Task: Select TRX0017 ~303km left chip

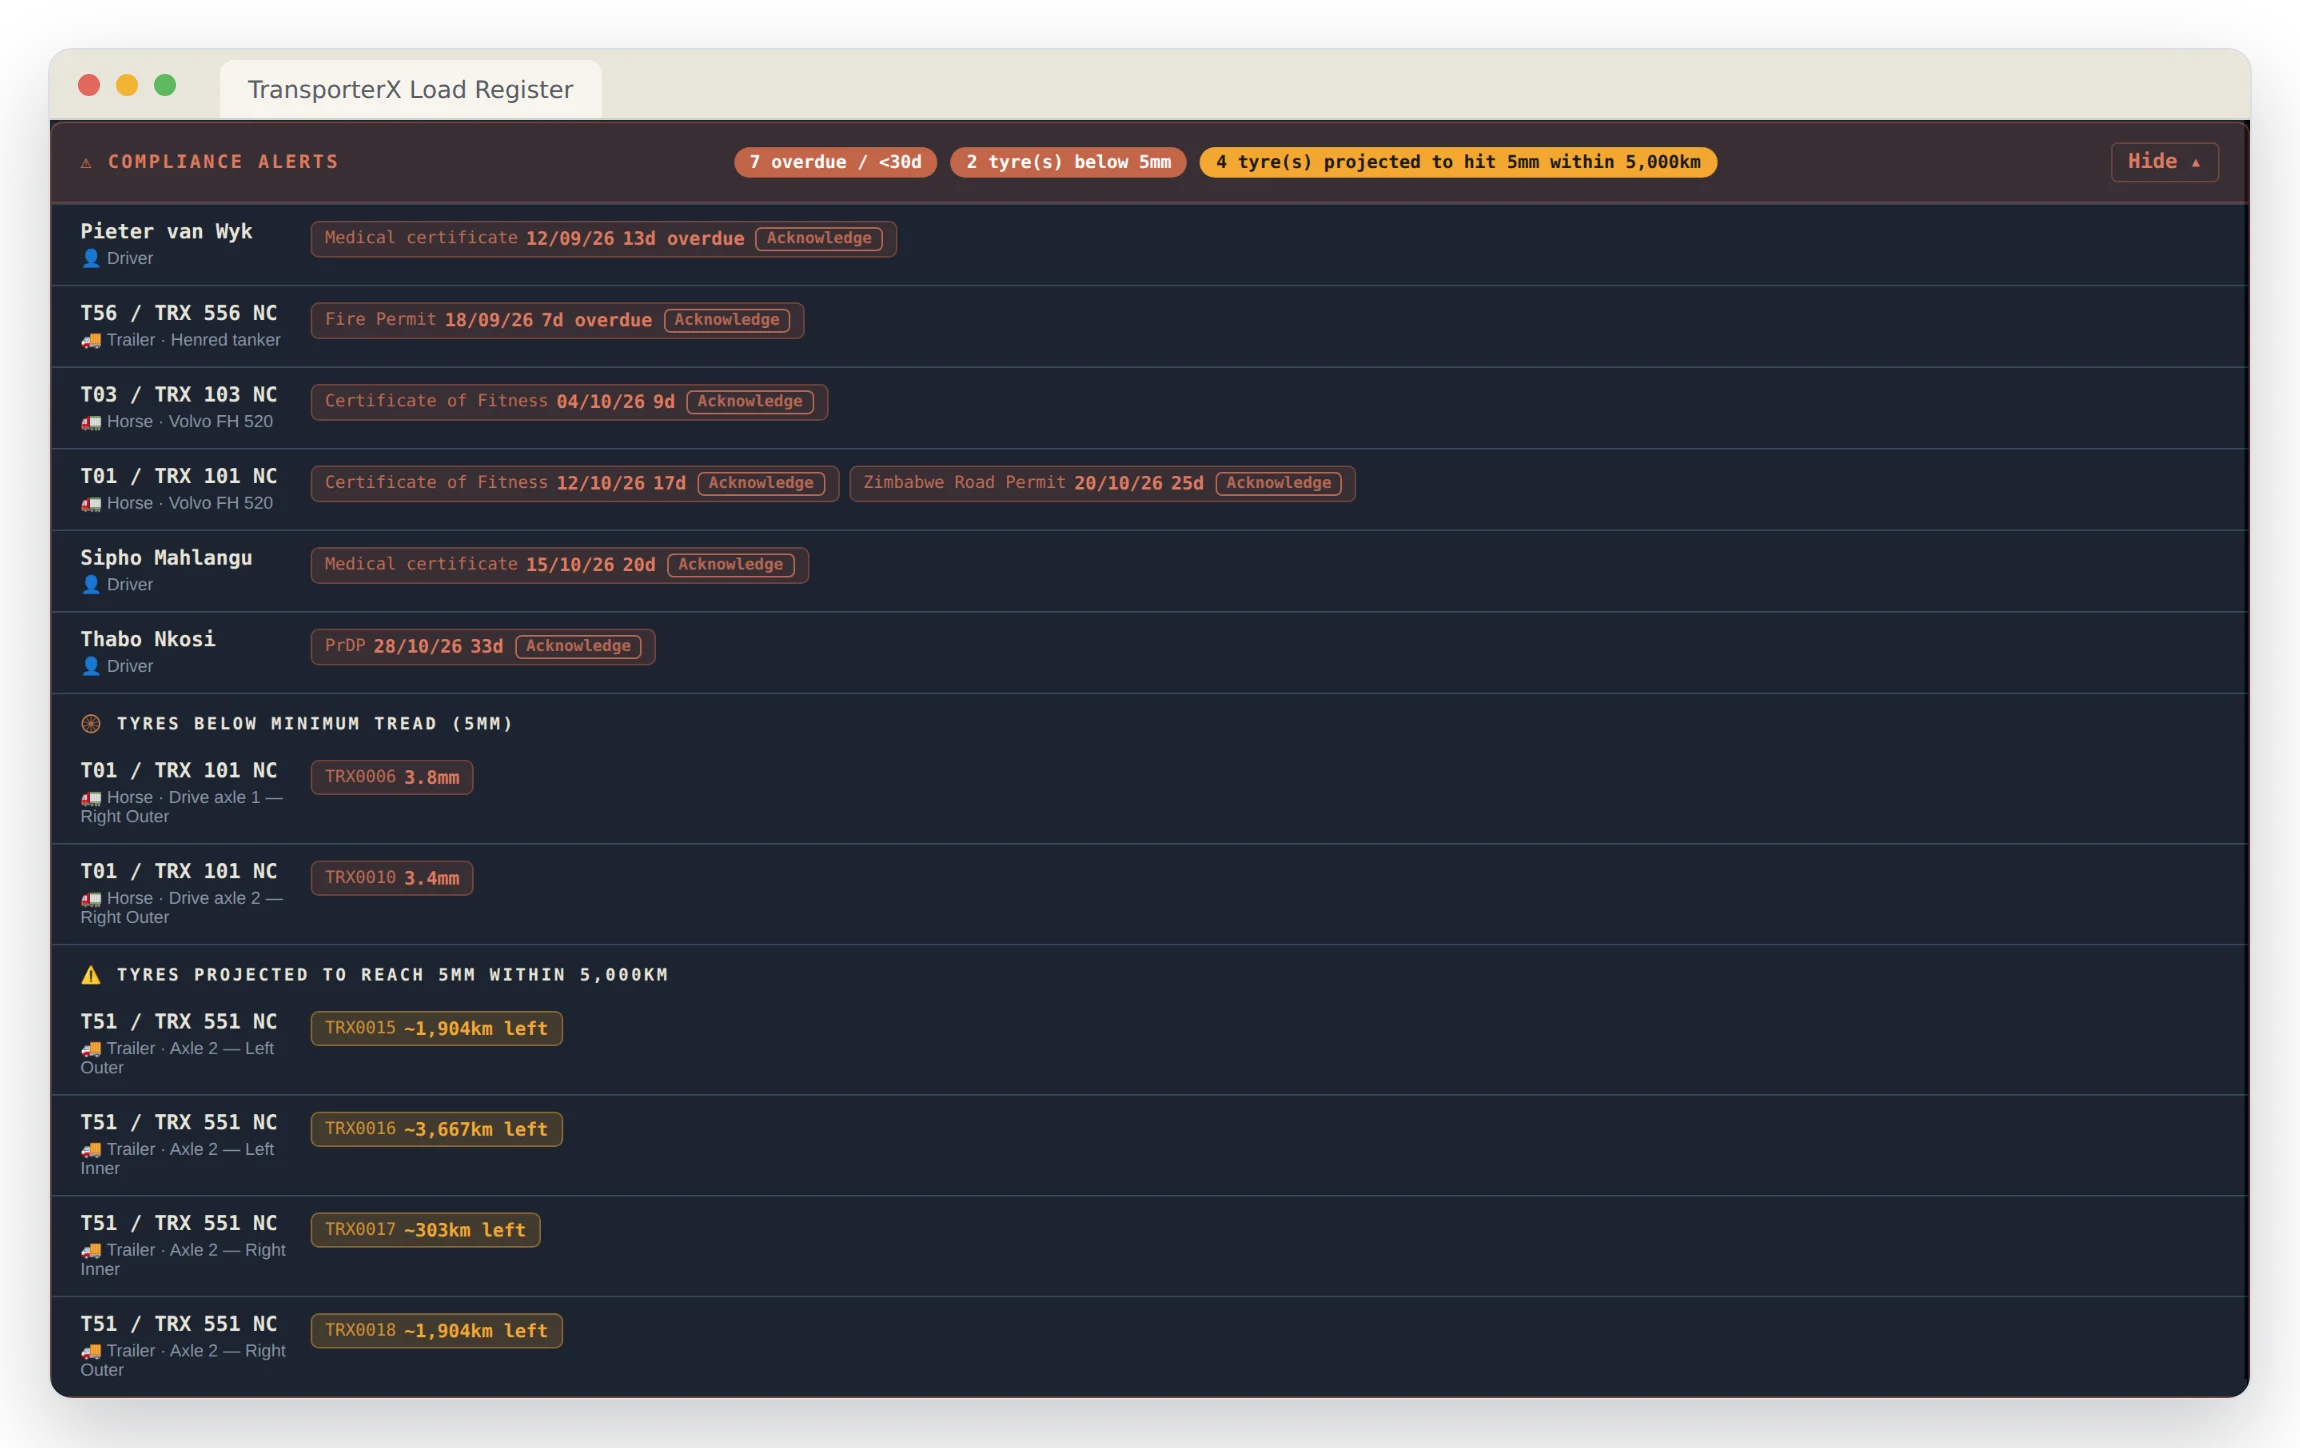Action: pos(426,1230)
